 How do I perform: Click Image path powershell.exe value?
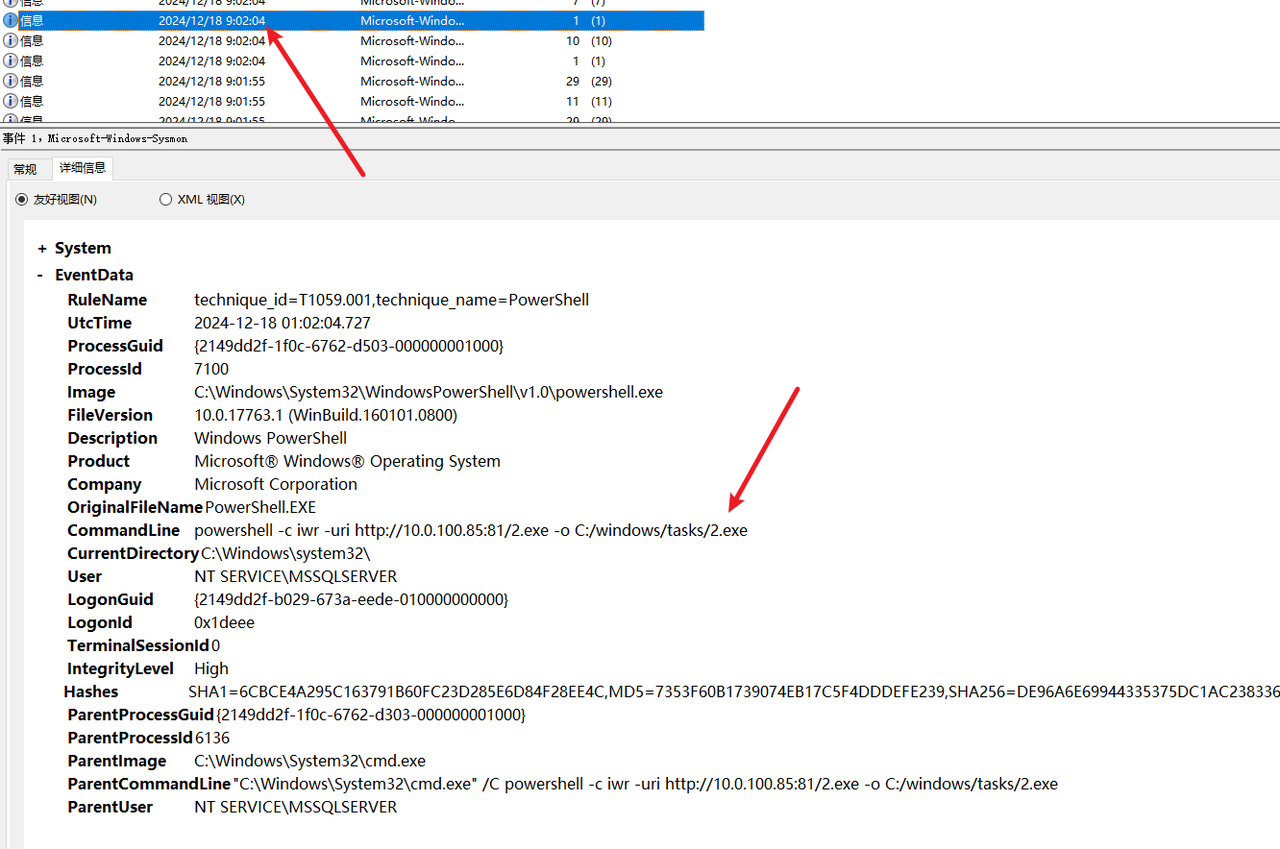click(x=428, y=392)
